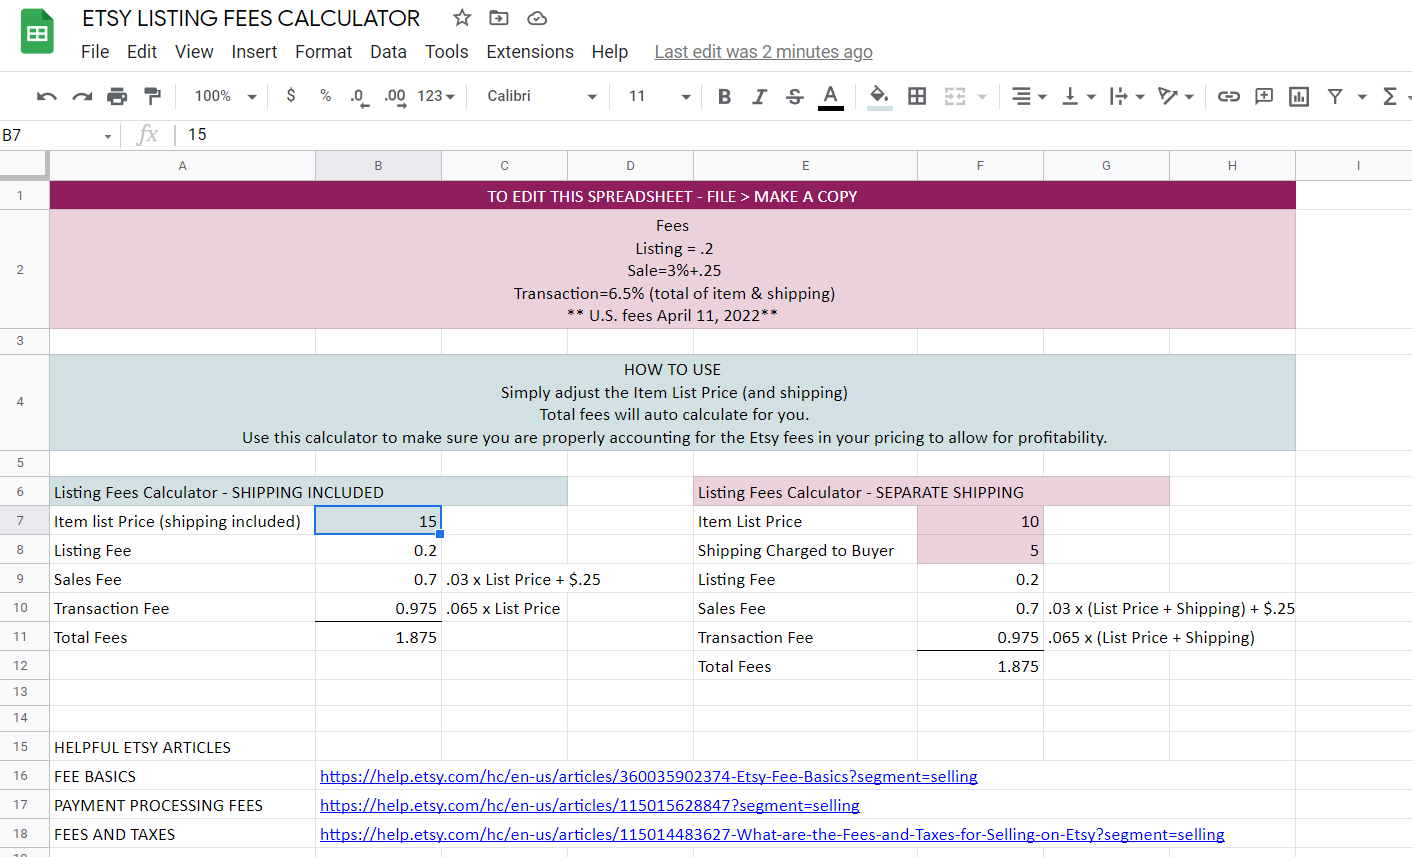Open the text rotation dropdown
1412x857 pixels.
[1176, 96]
